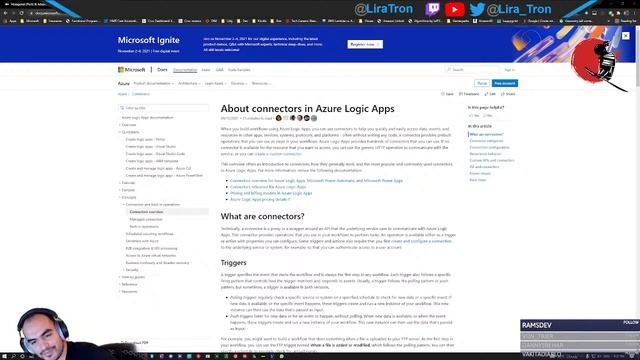Jump to Connection configuration section
Viewport: 640px width, 360px height.
click(489, 147)
